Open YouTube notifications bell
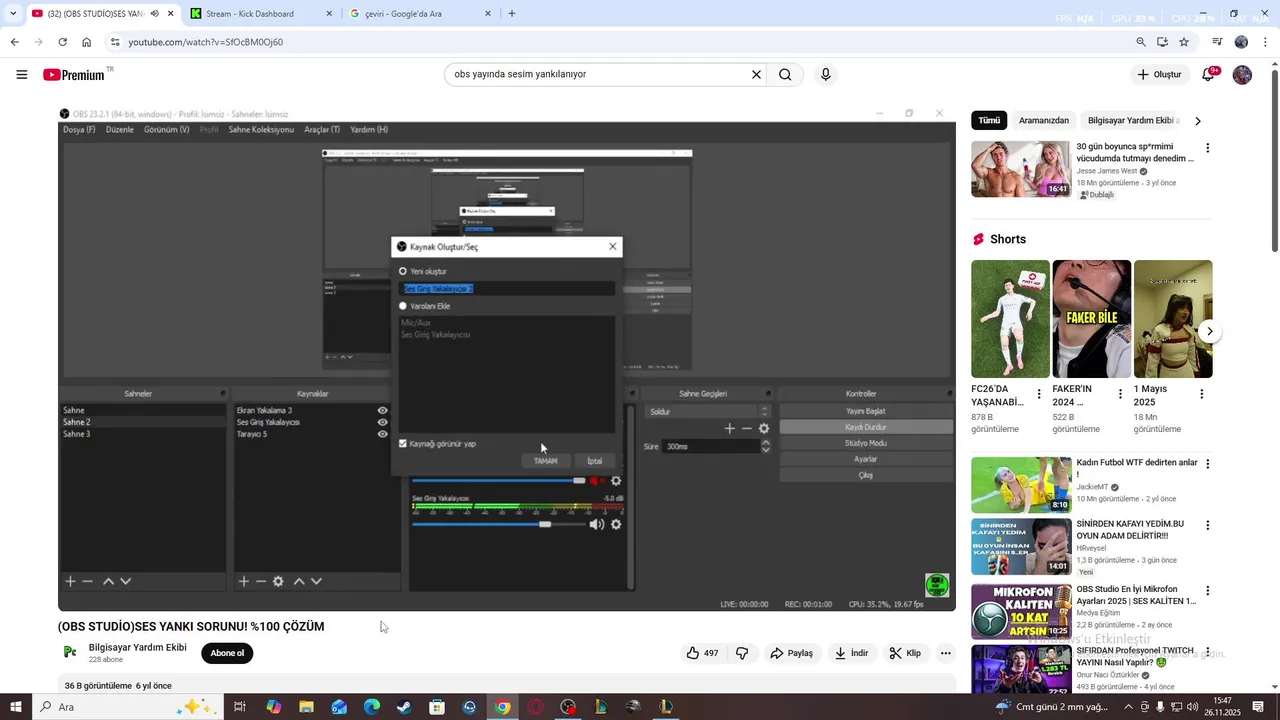 [1208, 75]
